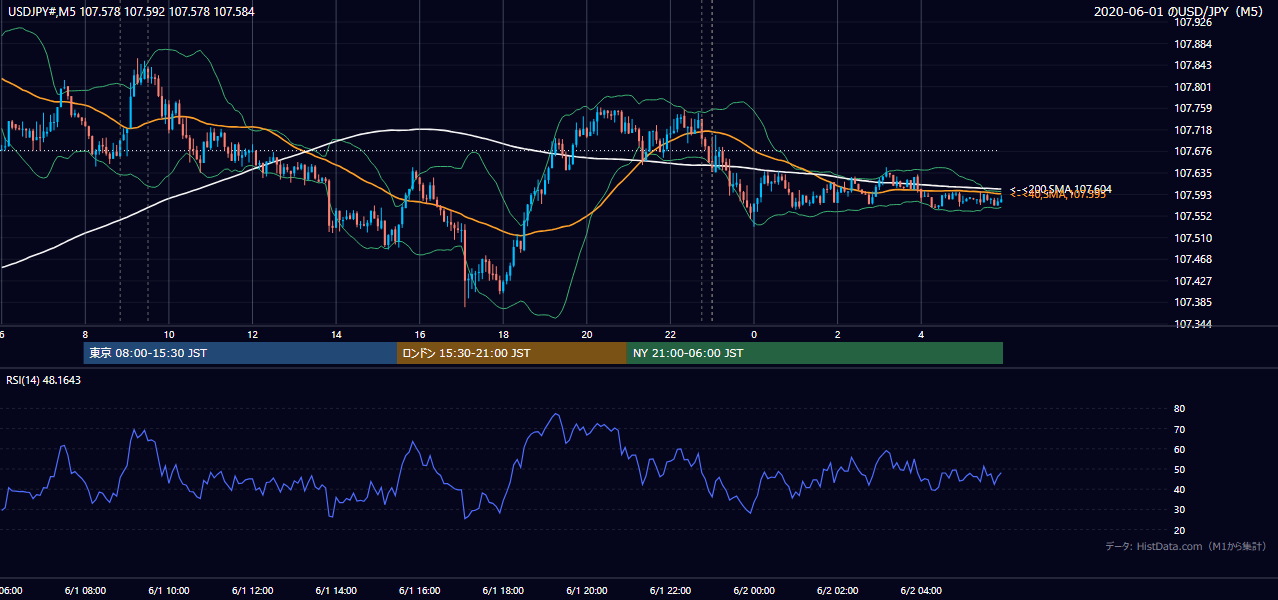Click price axis label 107.843
Screen dimensions: 1278x600
(x=1194, y=65)
